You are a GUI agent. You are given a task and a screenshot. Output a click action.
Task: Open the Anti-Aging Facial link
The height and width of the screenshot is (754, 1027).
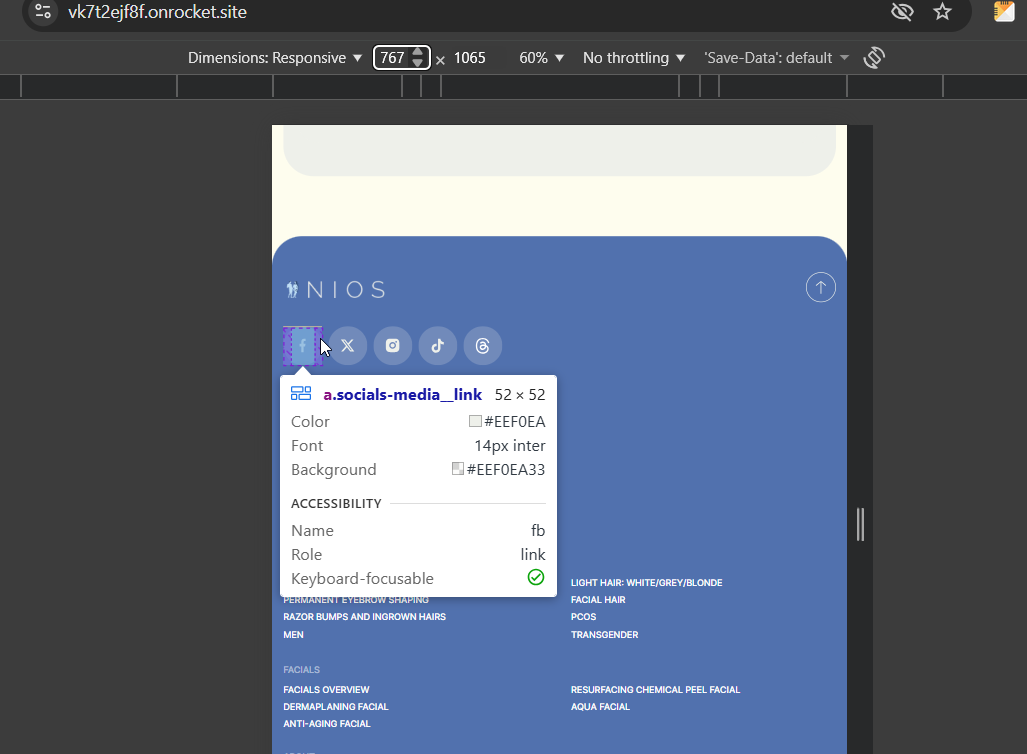pos(326,723)
